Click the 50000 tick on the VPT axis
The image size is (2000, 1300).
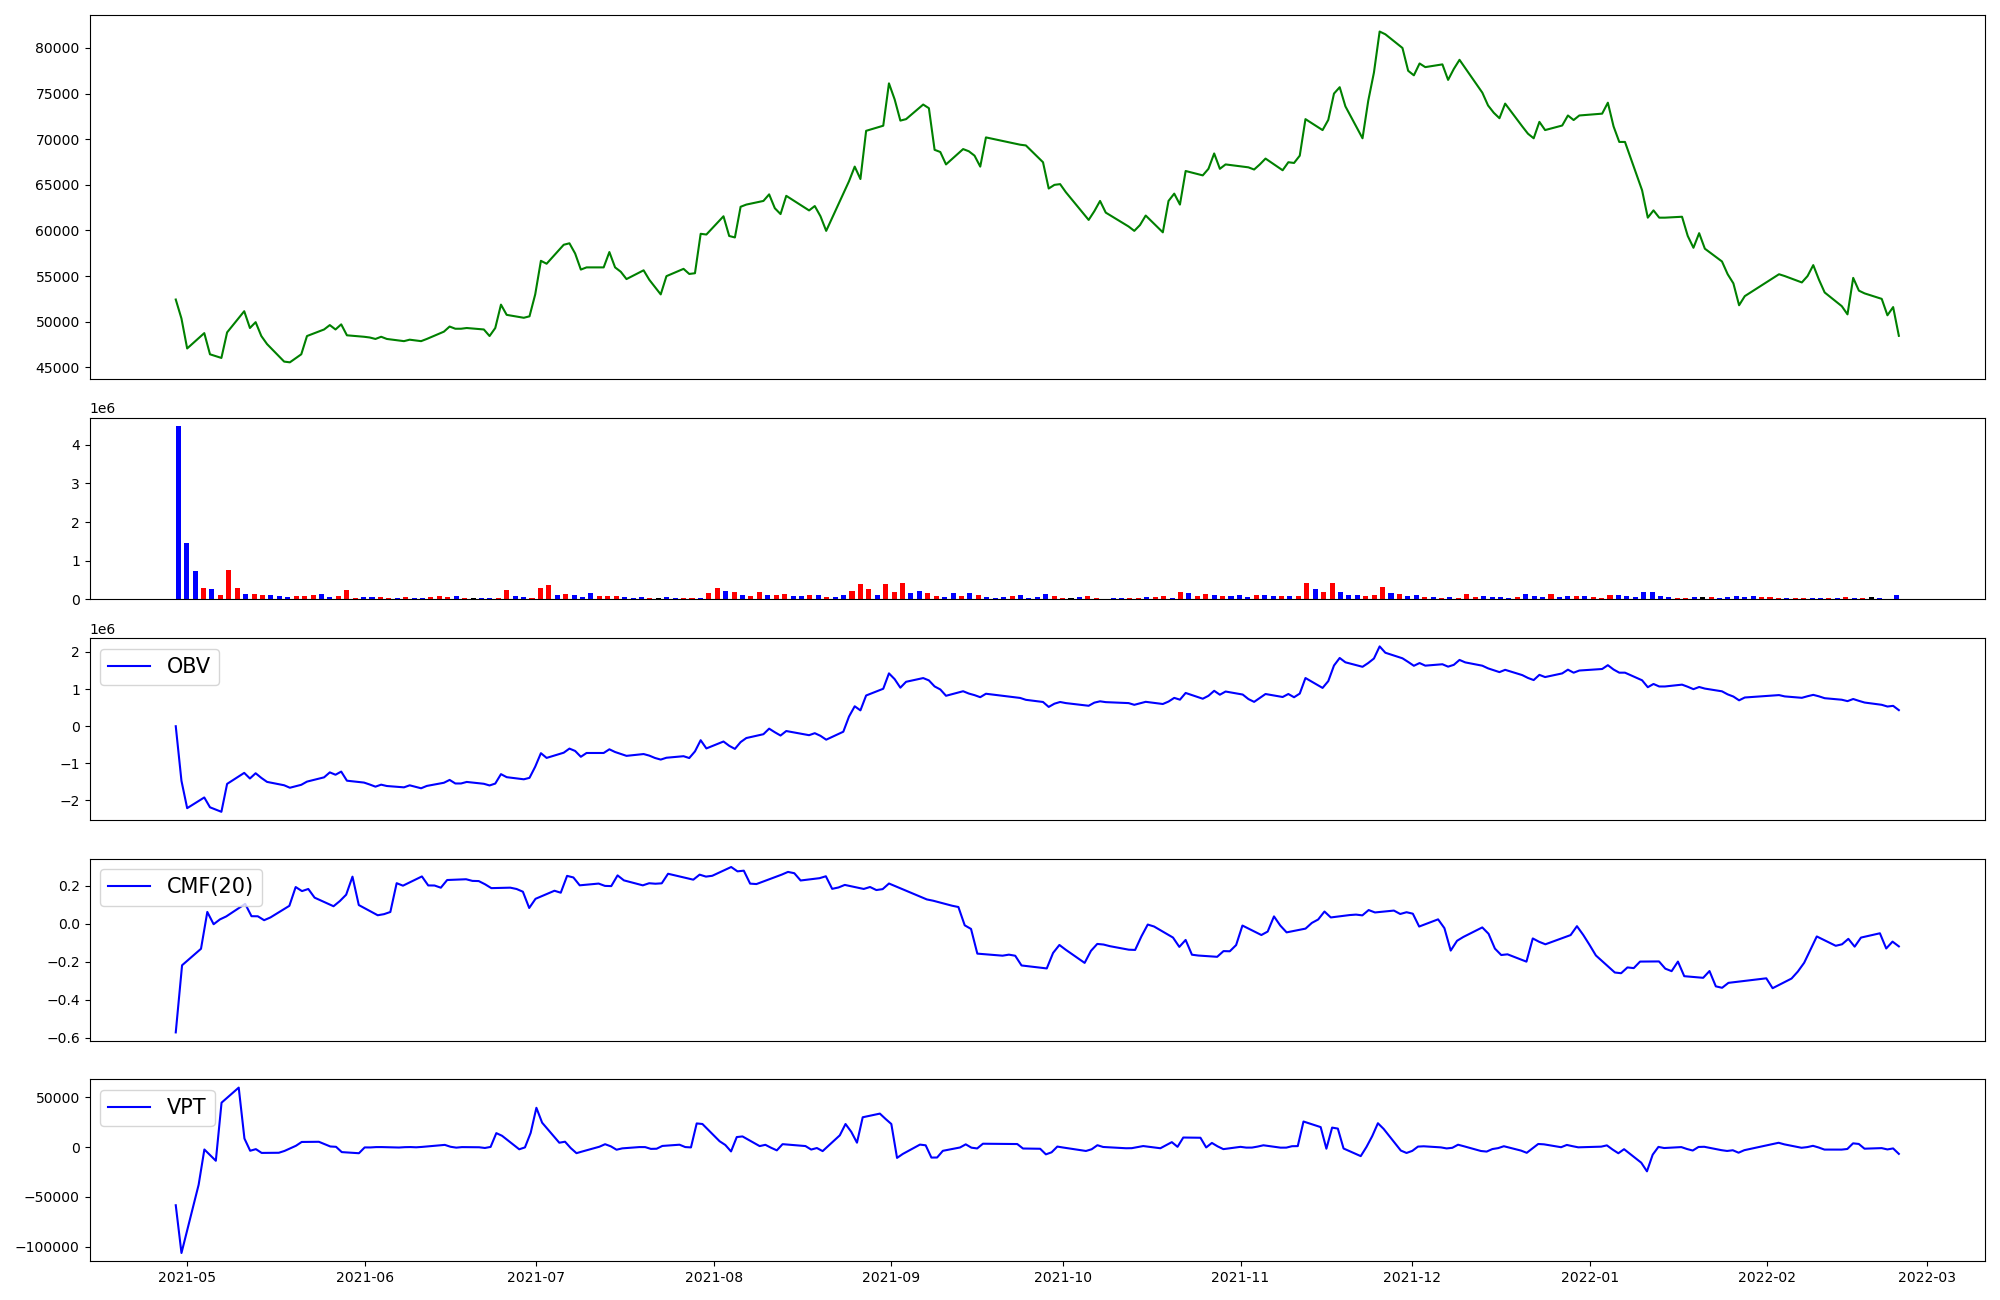click(x=57, y=1098)
